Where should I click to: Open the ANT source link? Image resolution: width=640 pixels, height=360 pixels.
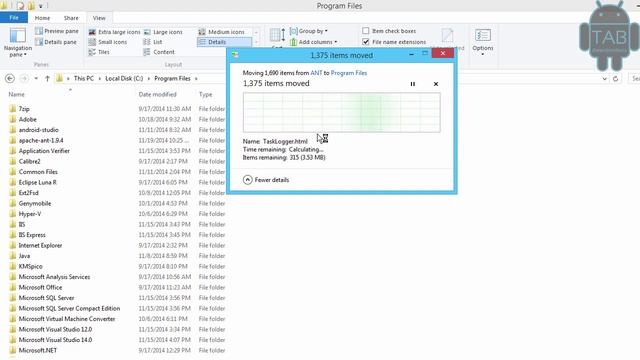[x=316, y=73]
